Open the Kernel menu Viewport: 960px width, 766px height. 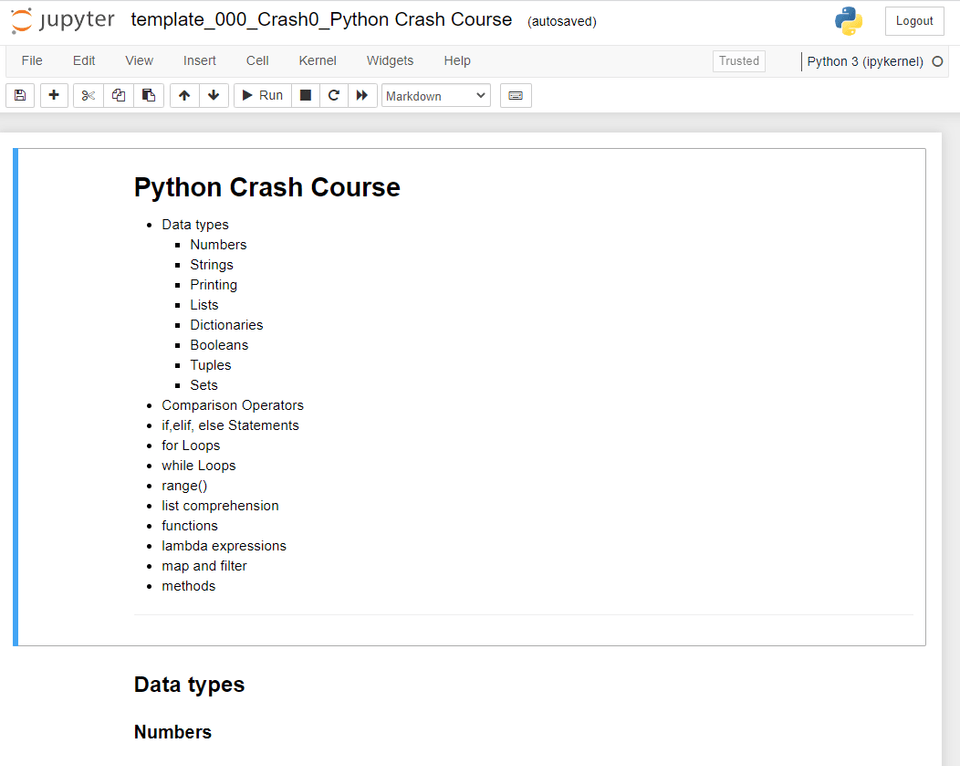[317, 61]
